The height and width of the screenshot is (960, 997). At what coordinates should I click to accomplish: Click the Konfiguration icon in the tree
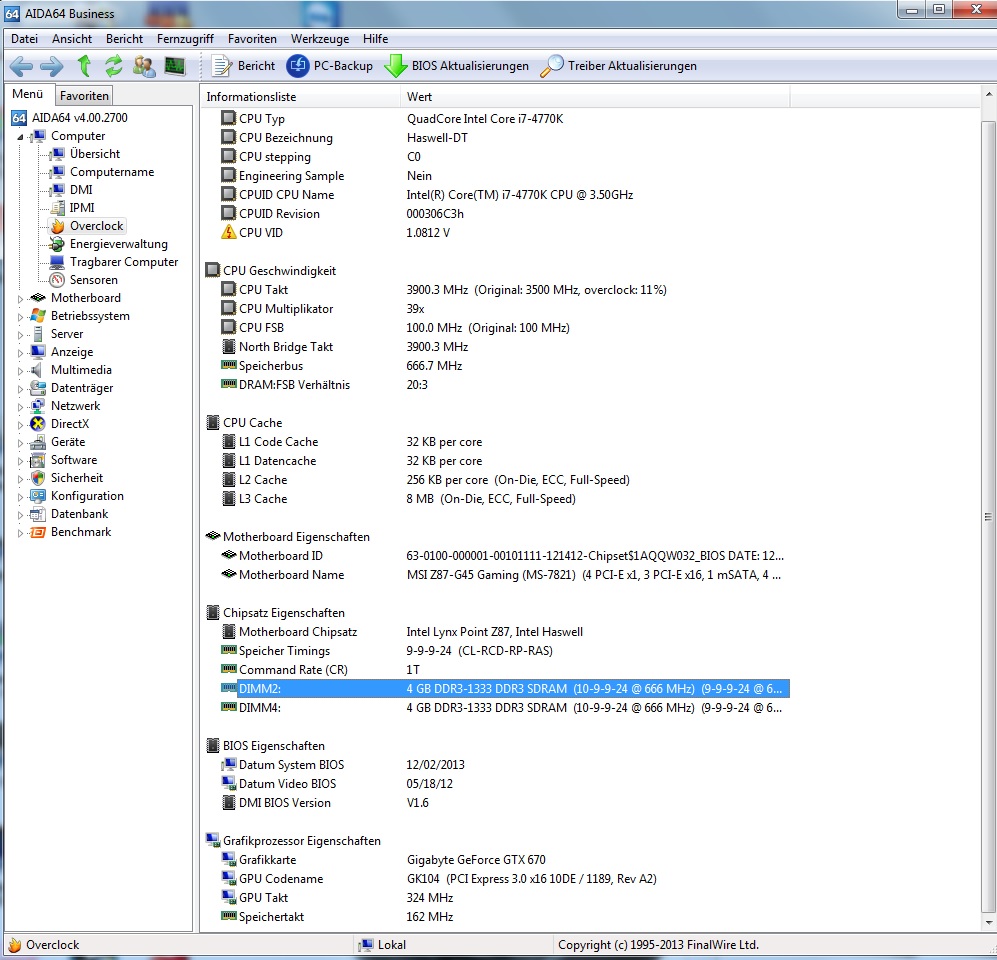[x=38, y=496]
